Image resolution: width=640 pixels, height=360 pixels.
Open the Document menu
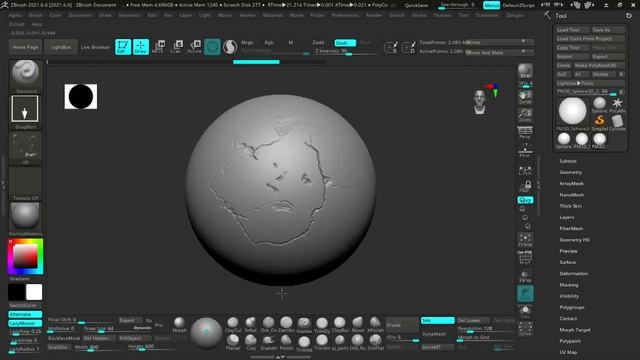(x=80, y=15)
